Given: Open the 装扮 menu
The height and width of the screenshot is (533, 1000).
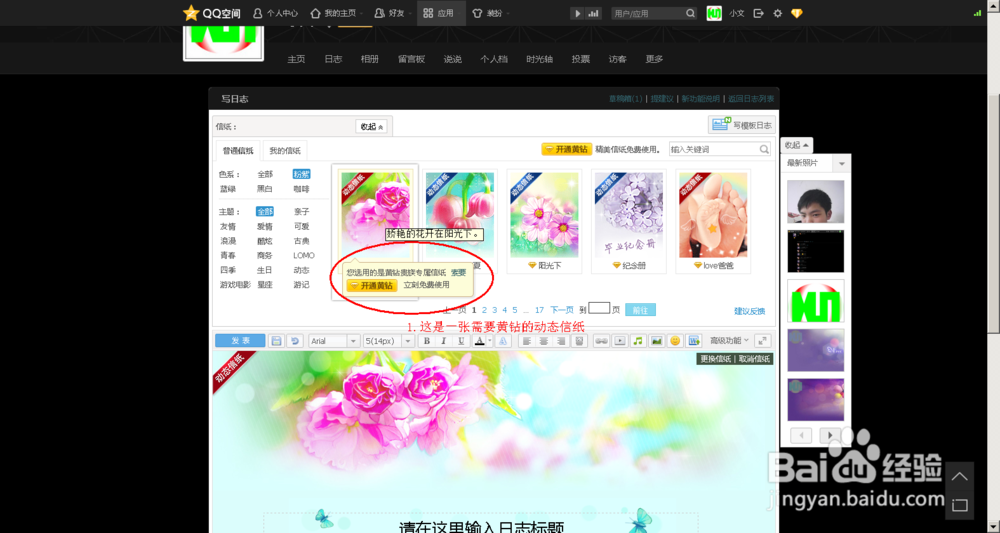Looking at the screenshot, I should click(490, 13).
